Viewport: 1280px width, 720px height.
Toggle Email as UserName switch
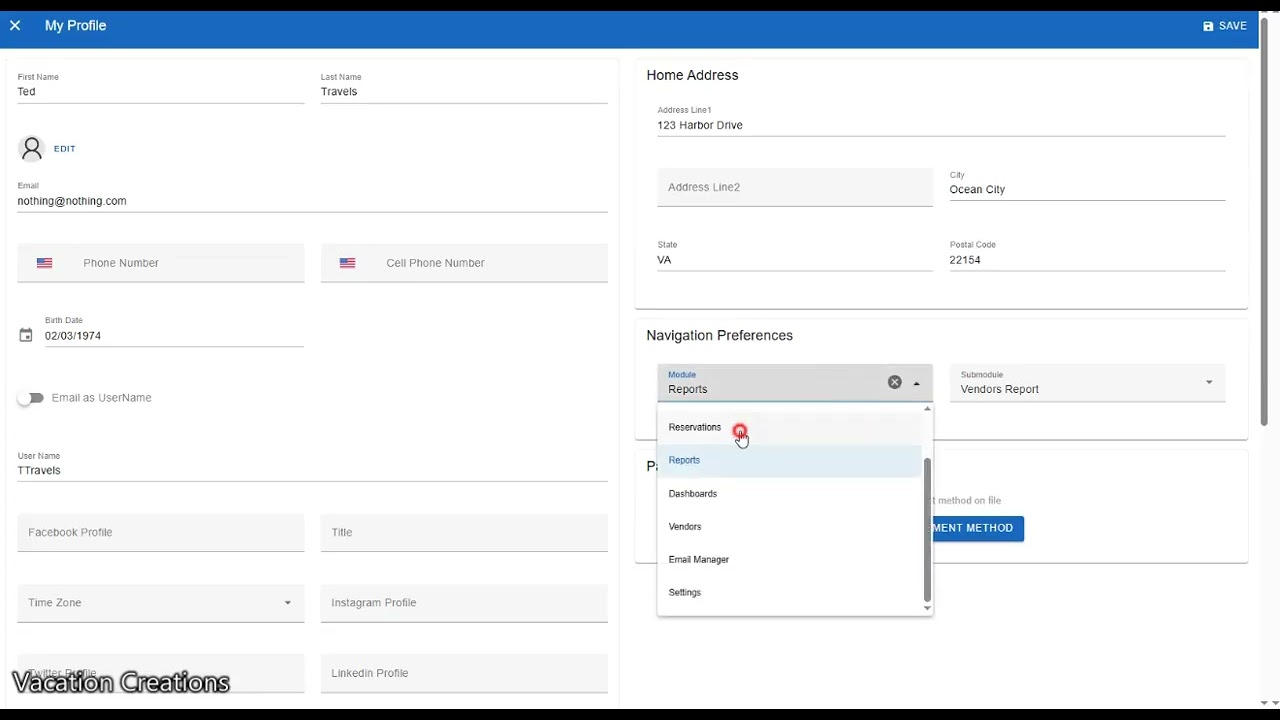tap(31, 398)
